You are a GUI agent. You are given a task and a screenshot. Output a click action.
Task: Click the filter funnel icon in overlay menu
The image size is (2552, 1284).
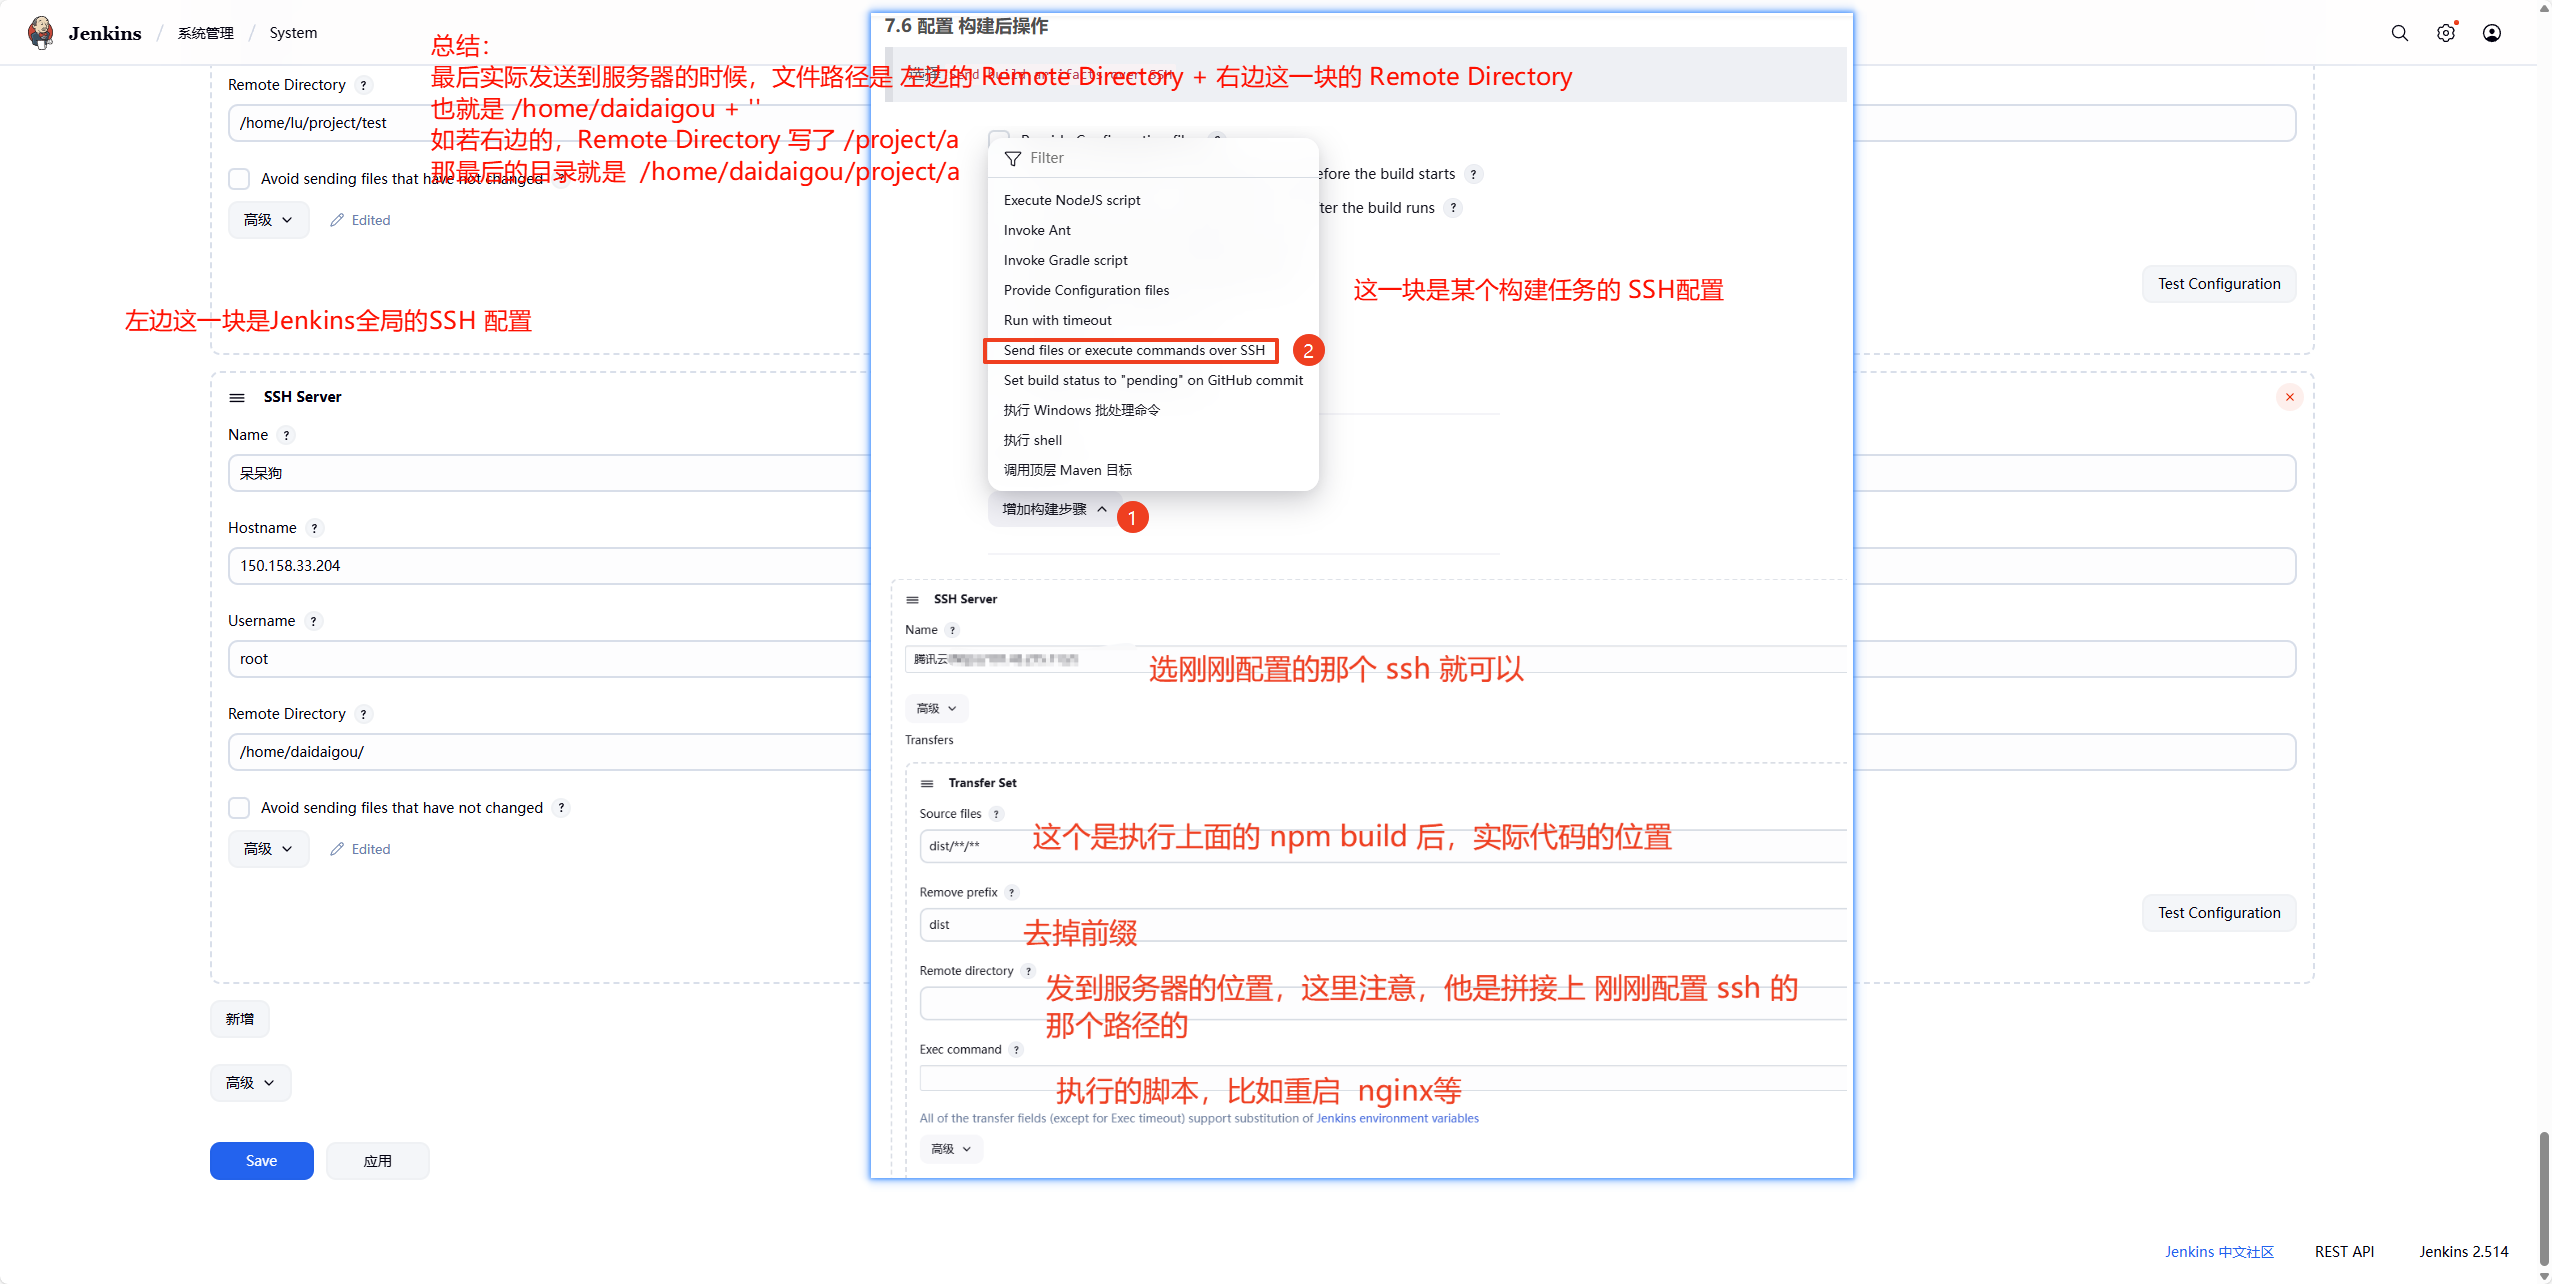[x=1013, y=158]
